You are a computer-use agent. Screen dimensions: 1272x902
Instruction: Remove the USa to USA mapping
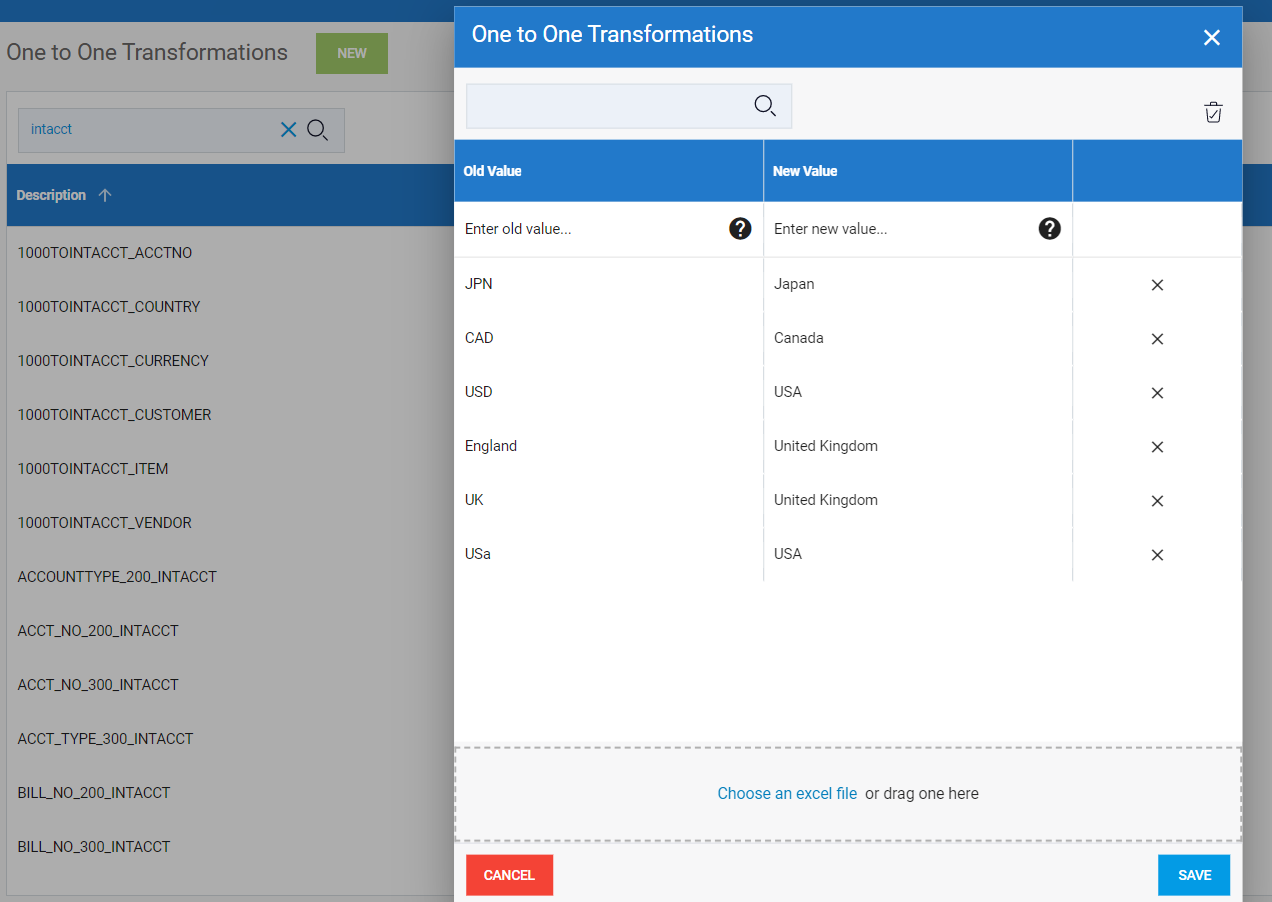click(1157, 555)
